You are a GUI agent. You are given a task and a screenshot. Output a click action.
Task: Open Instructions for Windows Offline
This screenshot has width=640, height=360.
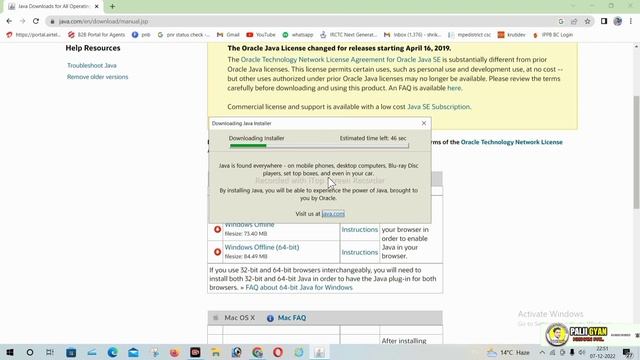(360, 229)
